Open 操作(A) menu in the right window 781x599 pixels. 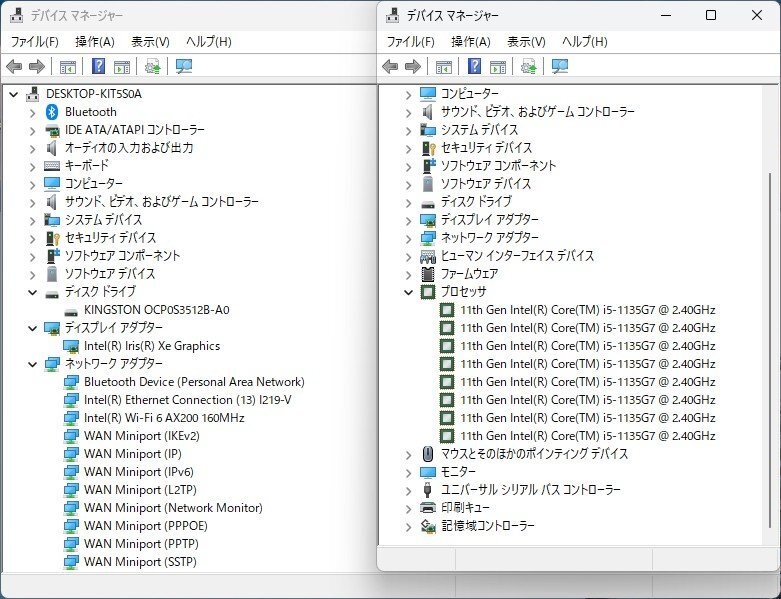click(x=470, y=42)
